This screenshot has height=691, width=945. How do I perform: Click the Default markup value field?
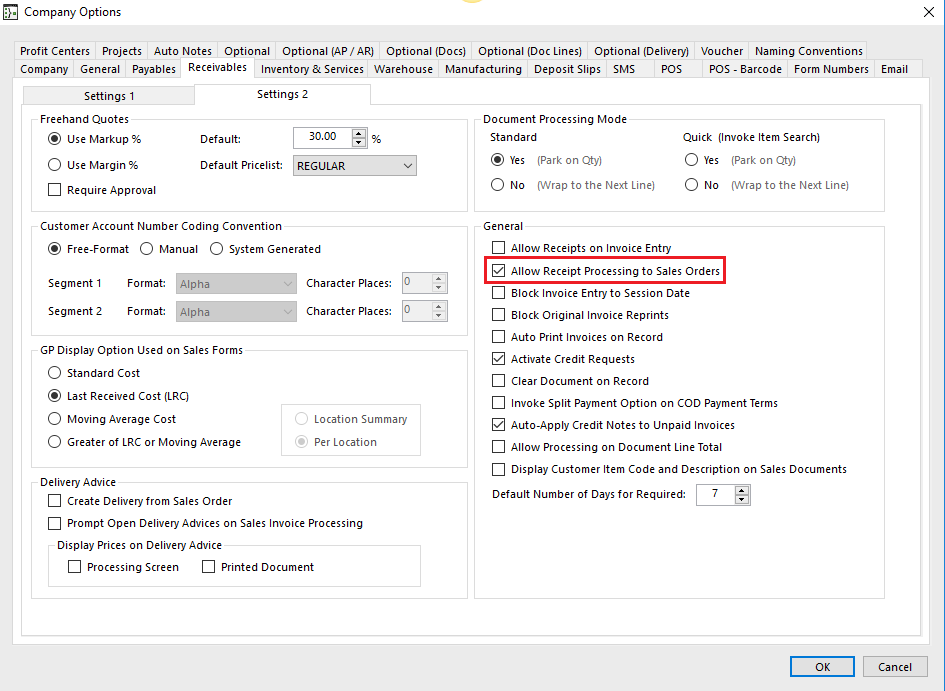[323, 137]
